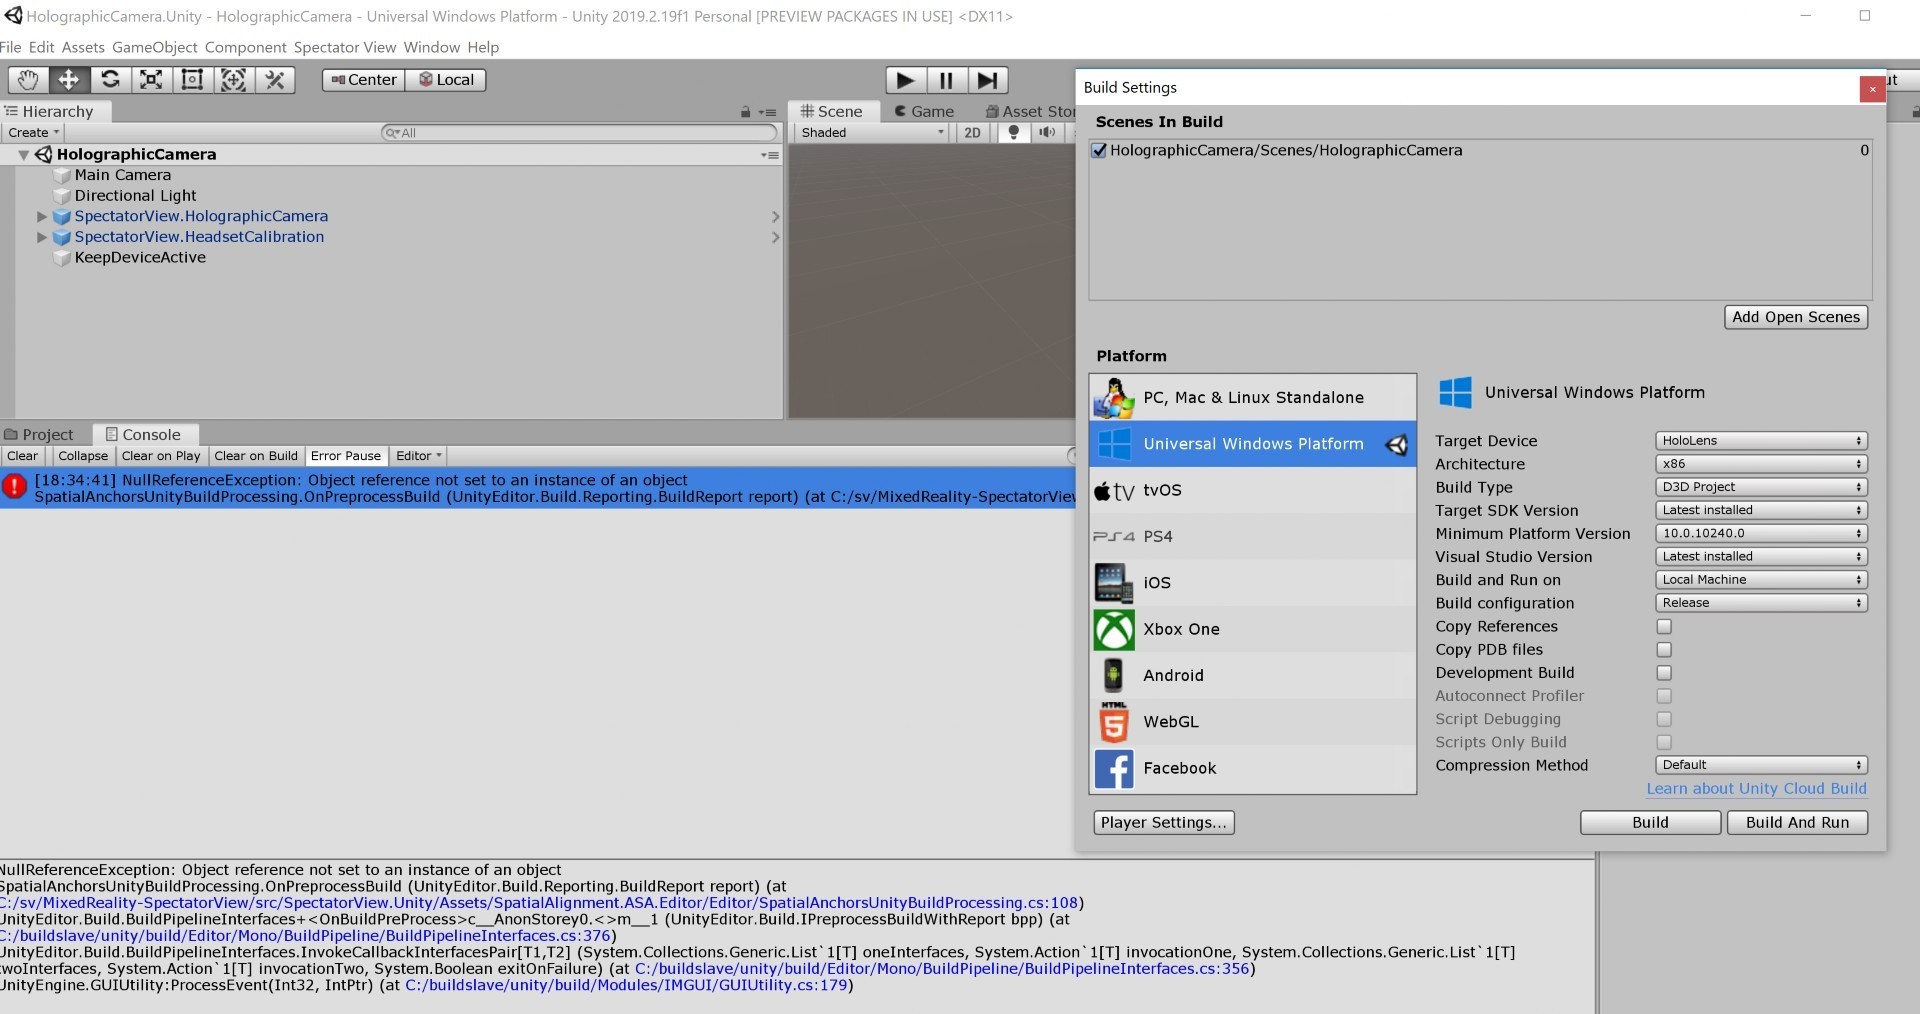Select the Rotate tool
The image size is (1920, 1014).
point(109,80)
